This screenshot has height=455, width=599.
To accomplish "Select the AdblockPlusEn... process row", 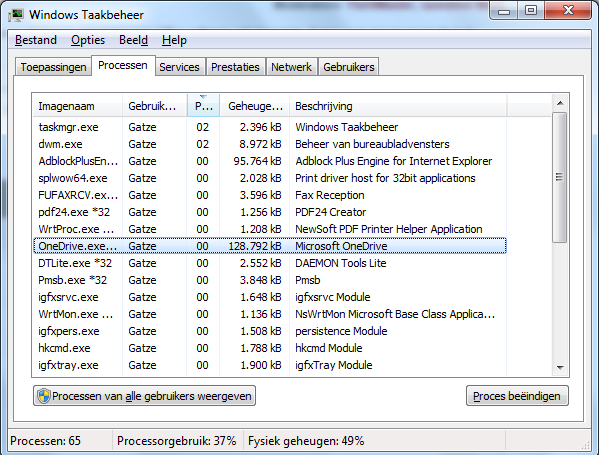I will 270,161.
